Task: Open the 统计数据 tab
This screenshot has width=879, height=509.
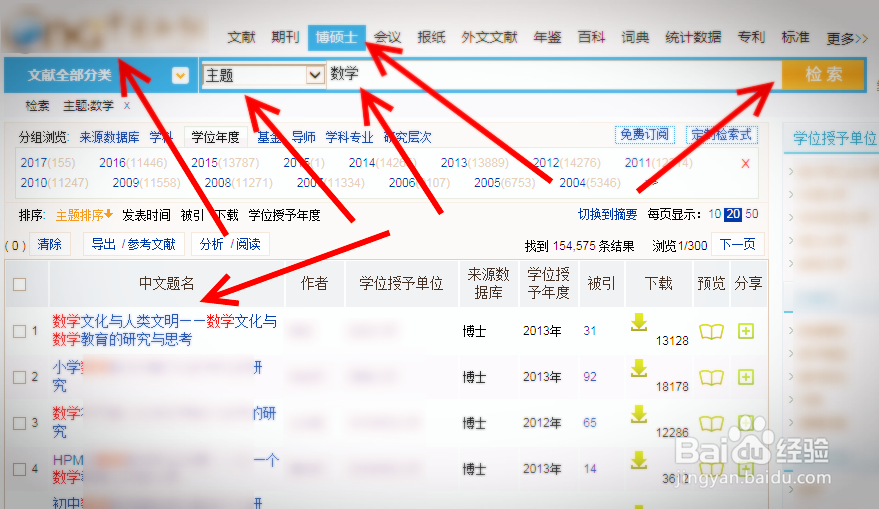Action: (693, 37)
